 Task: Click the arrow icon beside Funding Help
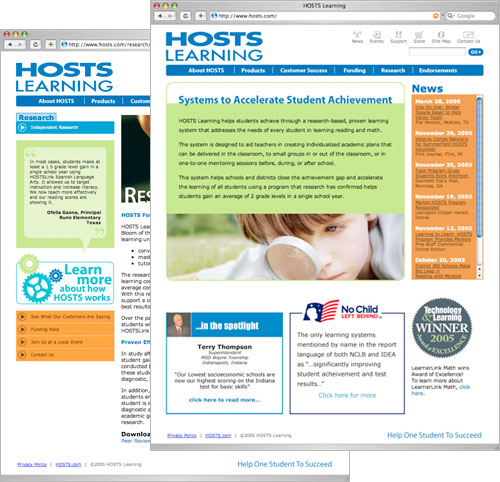(22, 329)
